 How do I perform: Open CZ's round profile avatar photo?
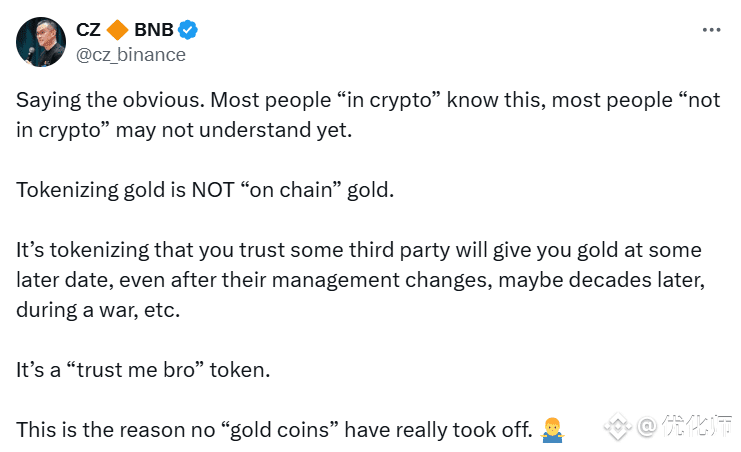click(x=41, y=42)
